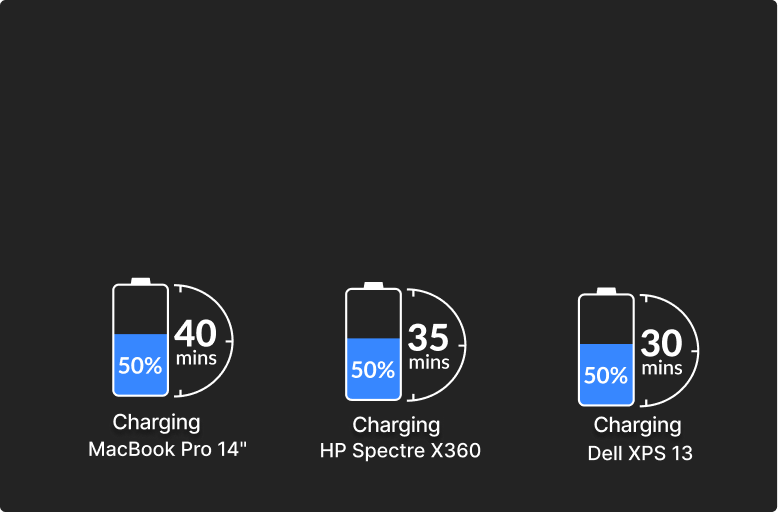Screen dimensions: 778x512
Task: Select the 40 mins timer dial
Action: point(203,341)
